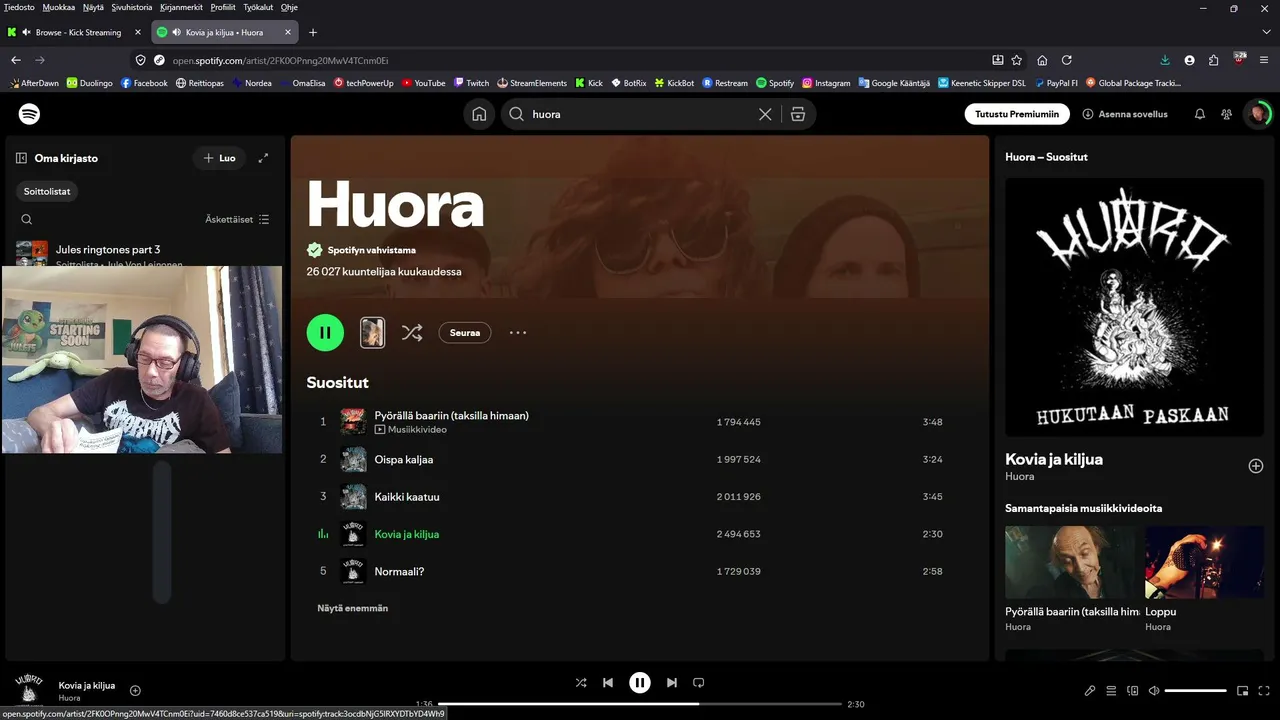This screenshot has width=1280, height=720.
Task: Open more options for artist Huora
Action: tap(518, 333)
